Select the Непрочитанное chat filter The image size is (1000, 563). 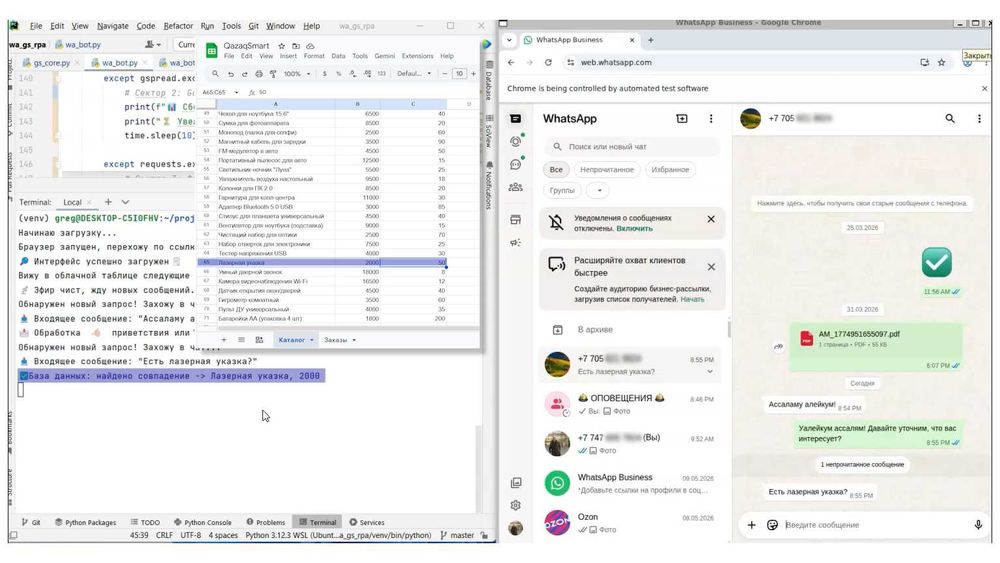(x=607, y=170)
